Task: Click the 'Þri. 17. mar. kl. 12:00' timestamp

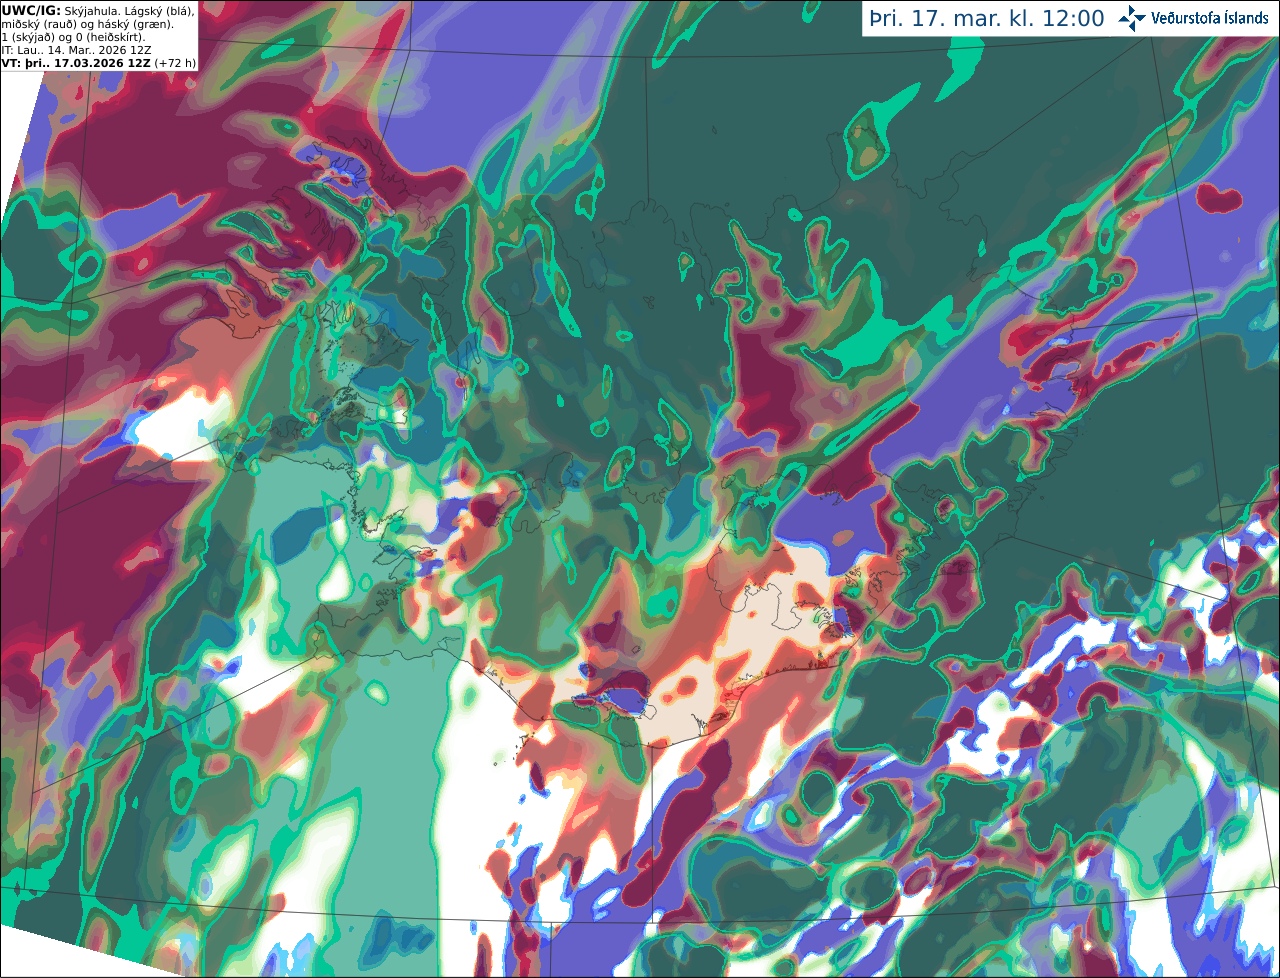Action: (988, 19)
